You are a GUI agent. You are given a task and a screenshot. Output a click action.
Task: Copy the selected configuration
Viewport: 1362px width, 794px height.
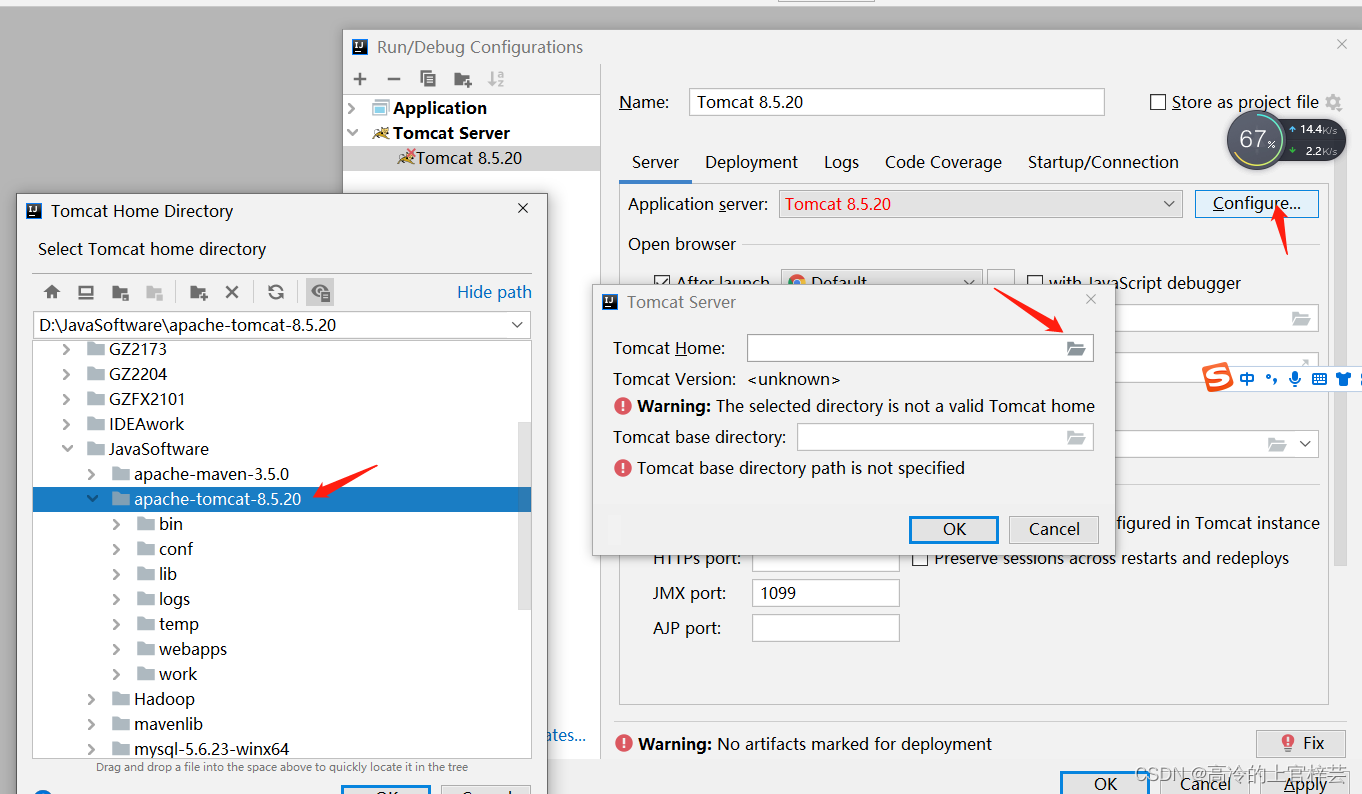428,79
